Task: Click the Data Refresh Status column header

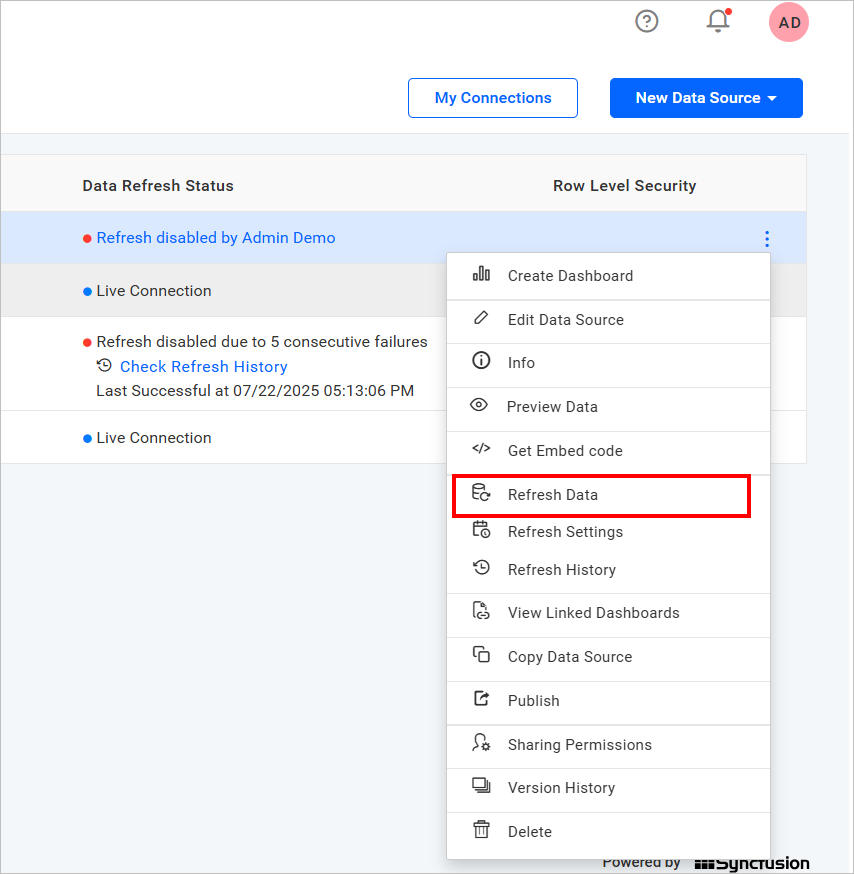Action: pyautogui.click(x=158, y=186)
